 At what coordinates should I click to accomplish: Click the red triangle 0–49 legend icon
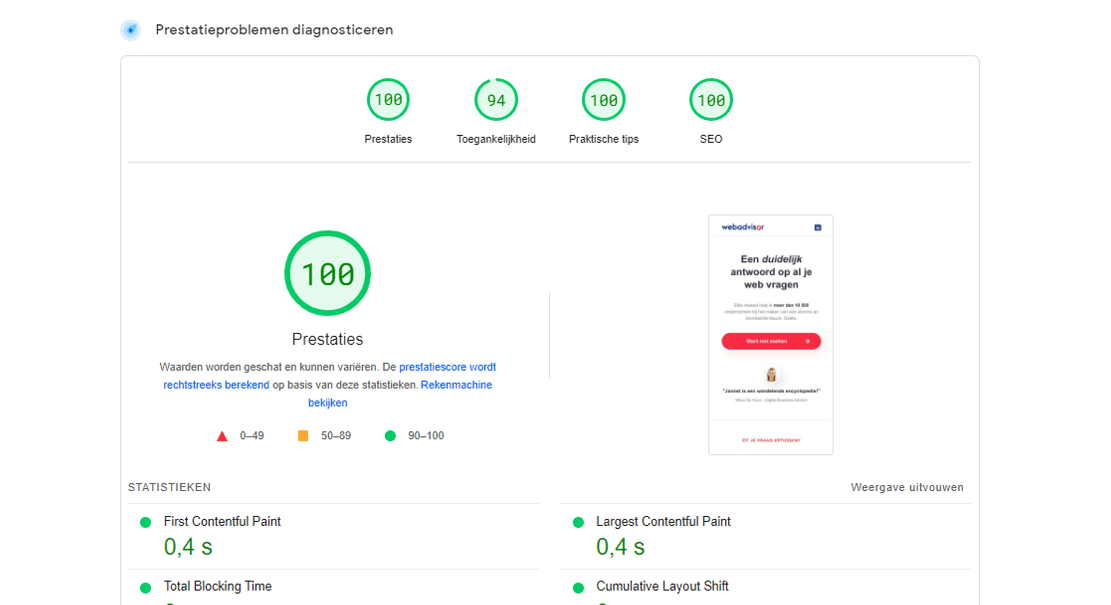click(x=221, y=435)
